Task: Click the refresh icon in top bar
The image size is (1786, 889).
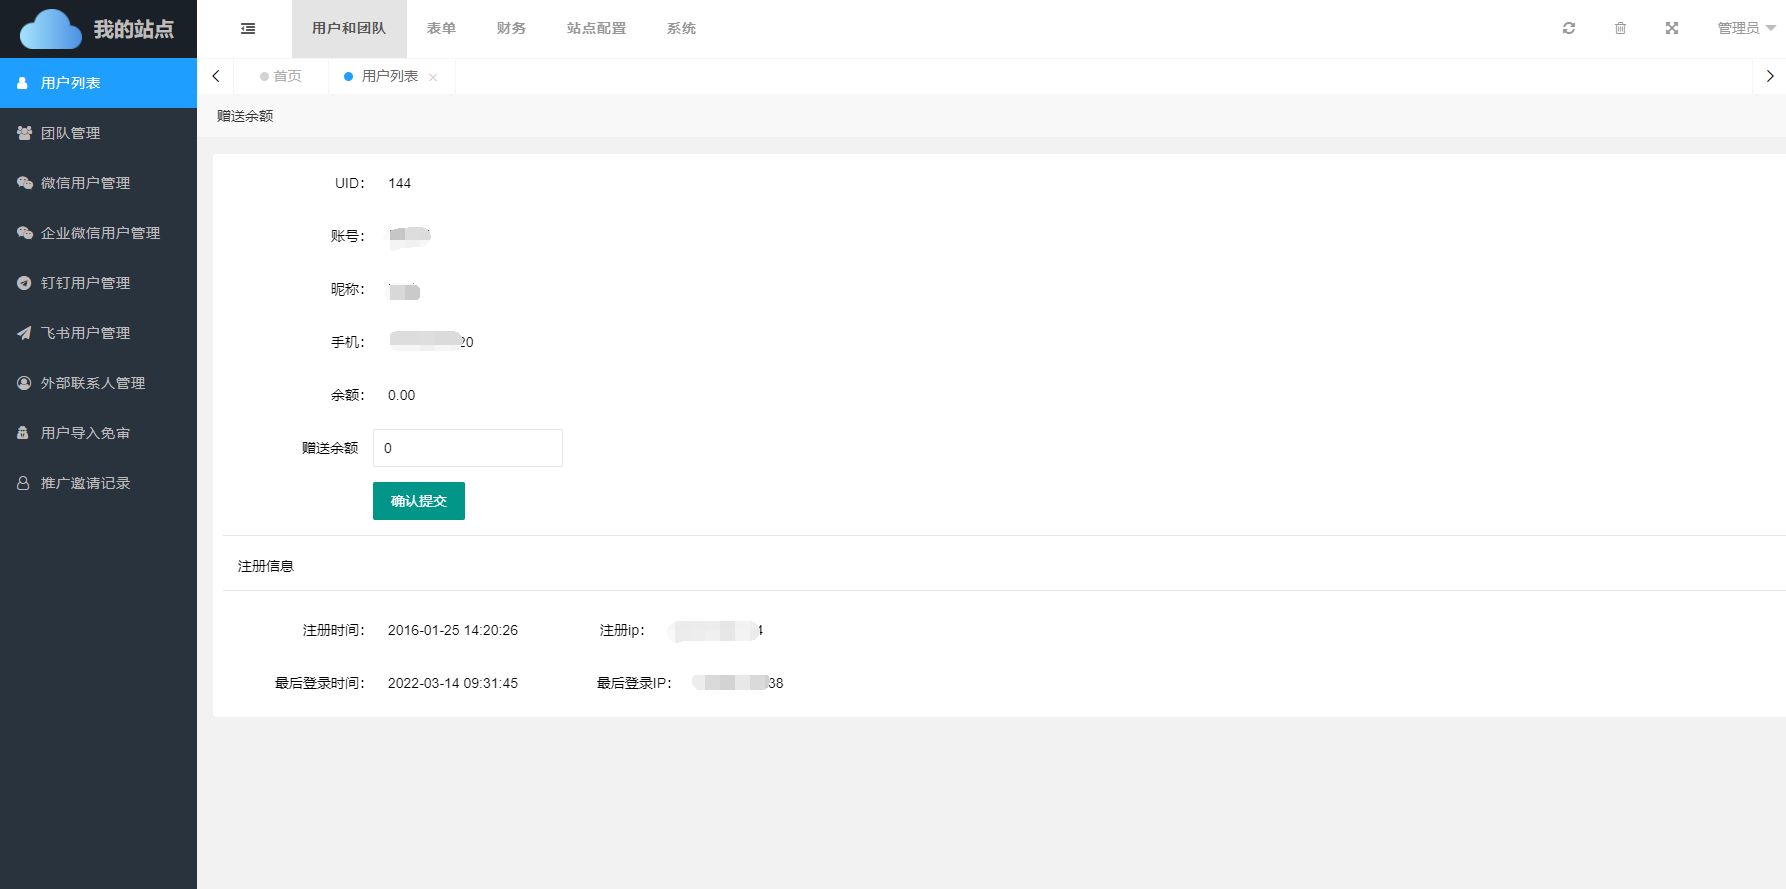Action: pyautogui.click(x=1568, y=29)
